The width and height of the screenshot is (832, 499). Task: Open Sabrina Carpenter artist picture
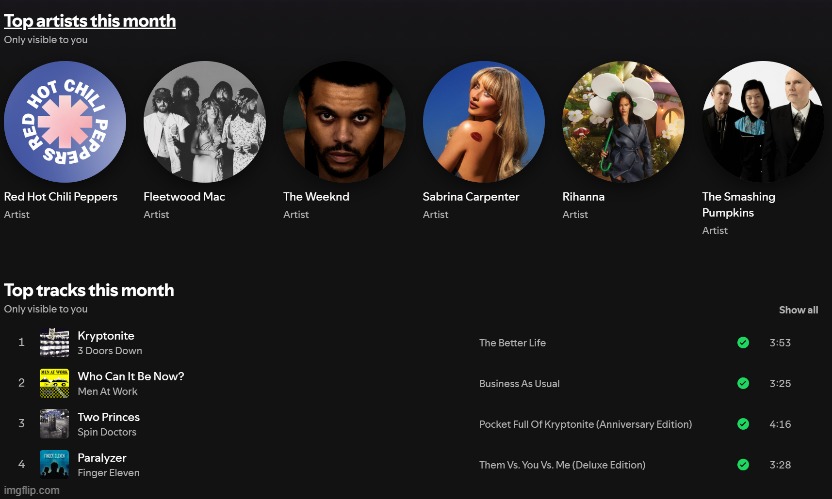484,121
